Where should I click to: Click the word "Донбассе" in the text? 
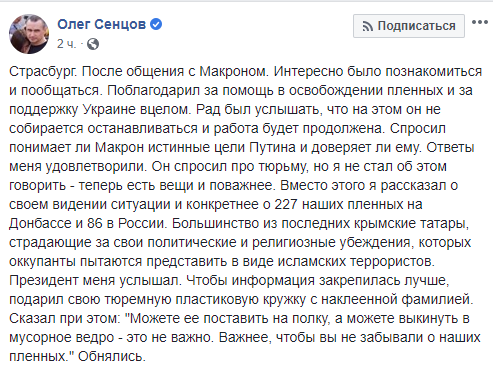coord(40,223)
